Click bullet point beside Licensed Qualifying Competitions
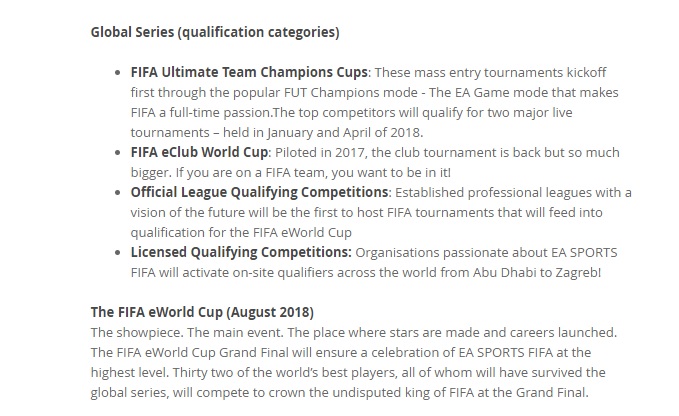679x416 pixels. click(x=121, y=253)
